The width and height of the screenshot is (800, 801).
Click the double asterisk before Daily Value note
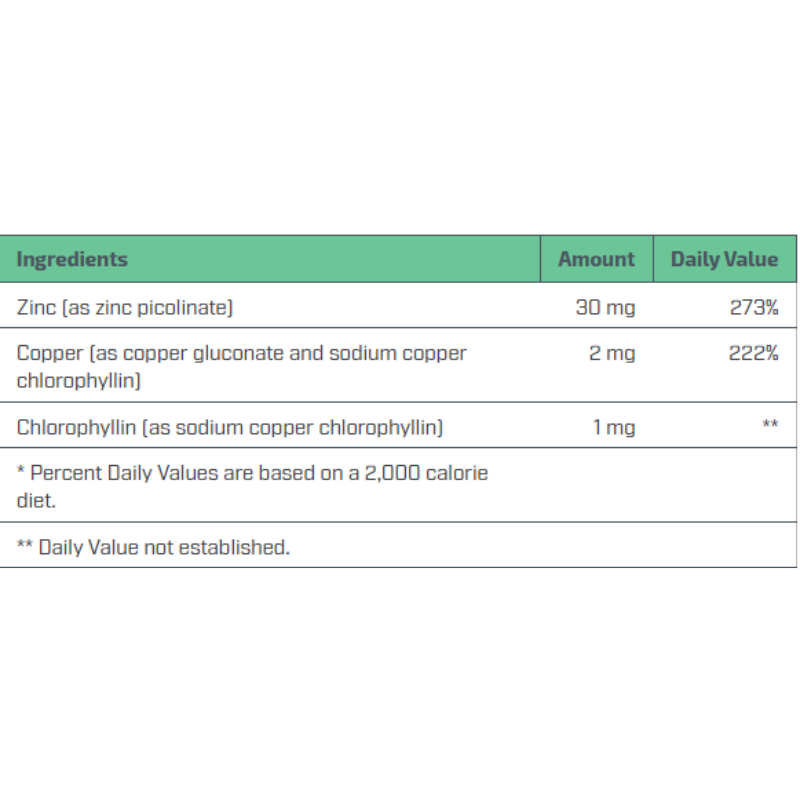tap(25, 544)
